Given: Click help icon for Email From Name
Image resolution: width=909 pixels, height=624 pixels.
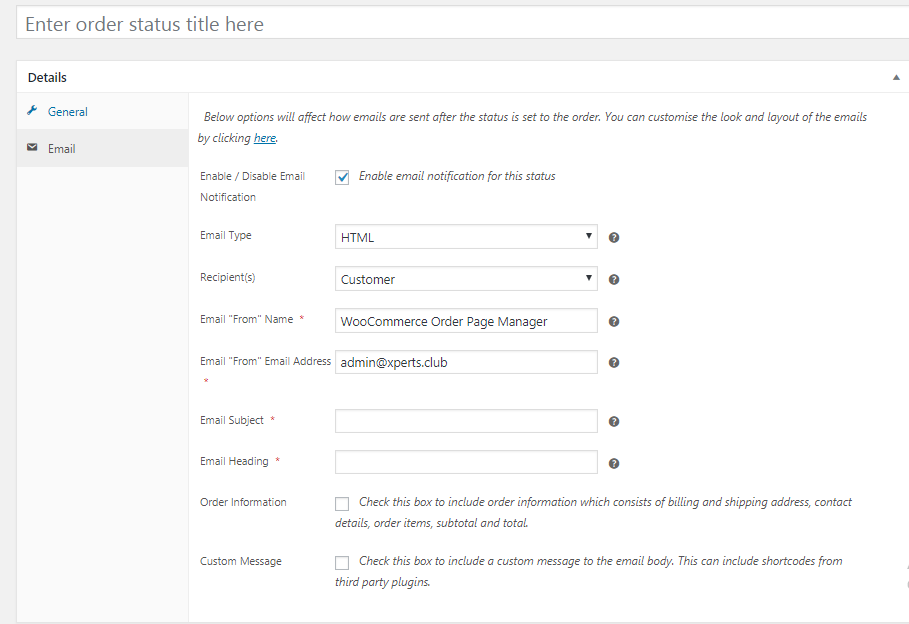Looking at the screenshot, I should [614, 322].
